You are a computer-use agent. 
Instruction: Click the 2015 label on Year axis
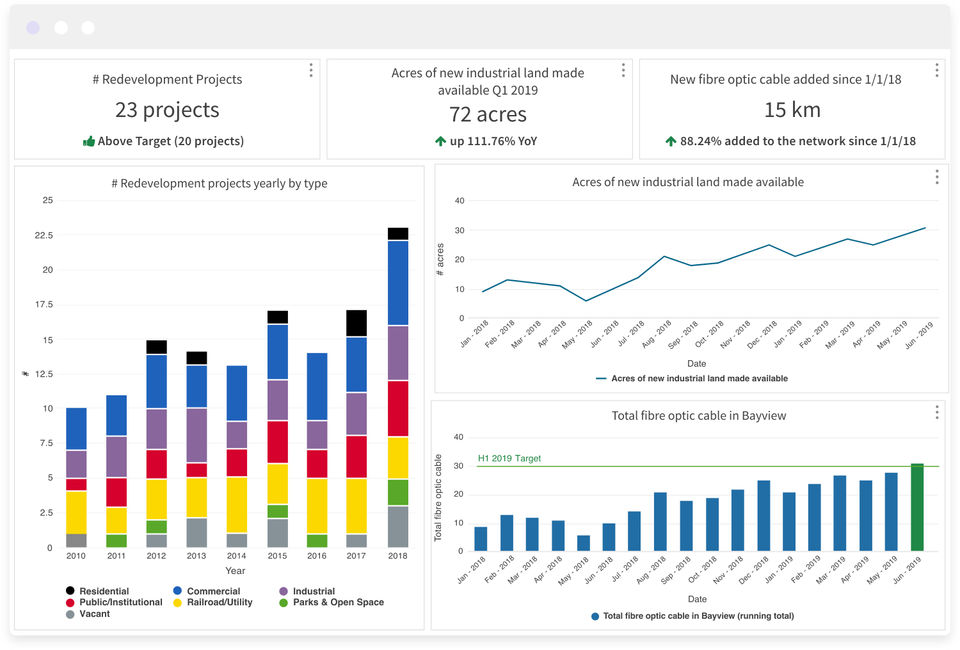277,556
